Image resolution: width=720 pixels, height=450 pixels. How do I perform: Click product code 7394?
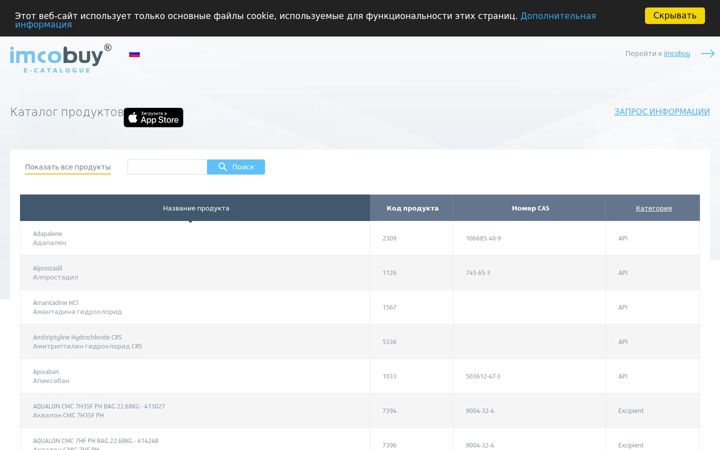pos(389,411)
